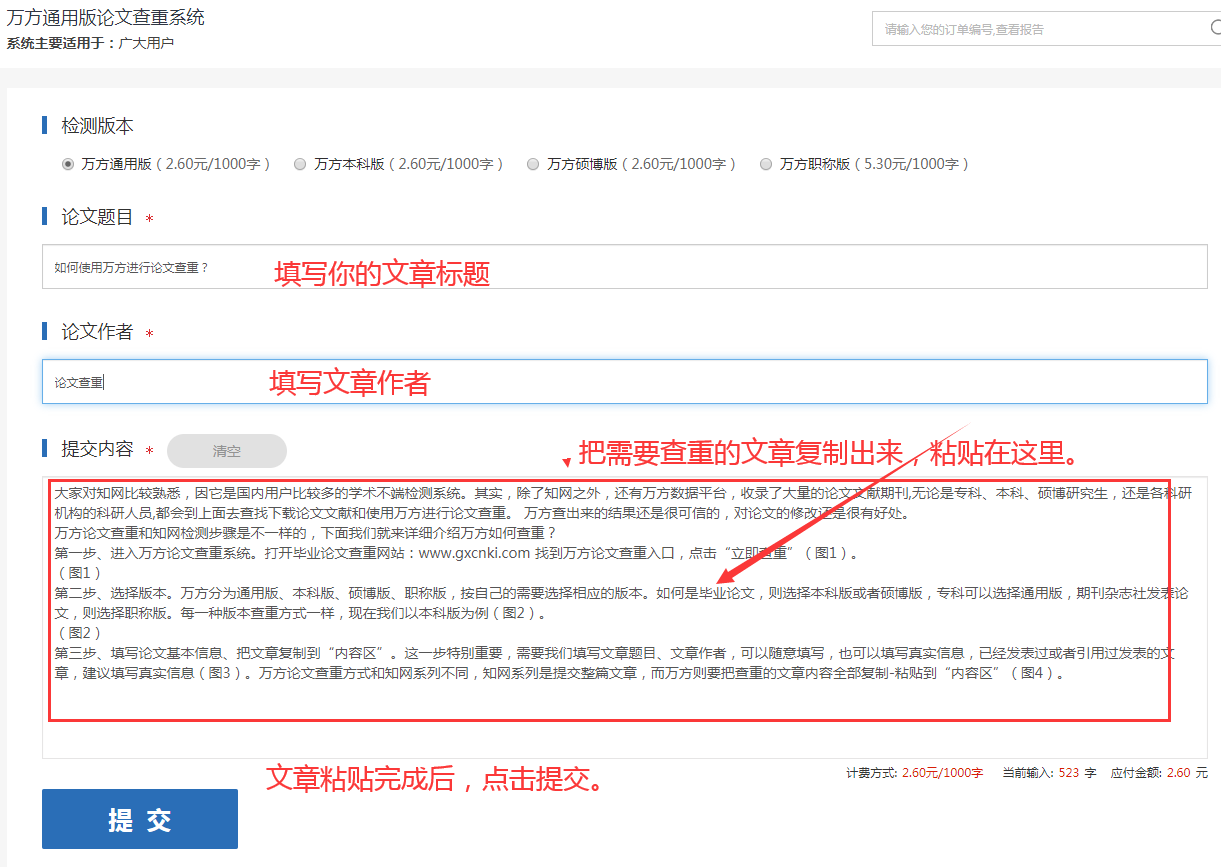Click the 系统主要适用于：广大用户 text
Screen dimensions: 1221x867
pyautogui.click(x=90, y=44)
